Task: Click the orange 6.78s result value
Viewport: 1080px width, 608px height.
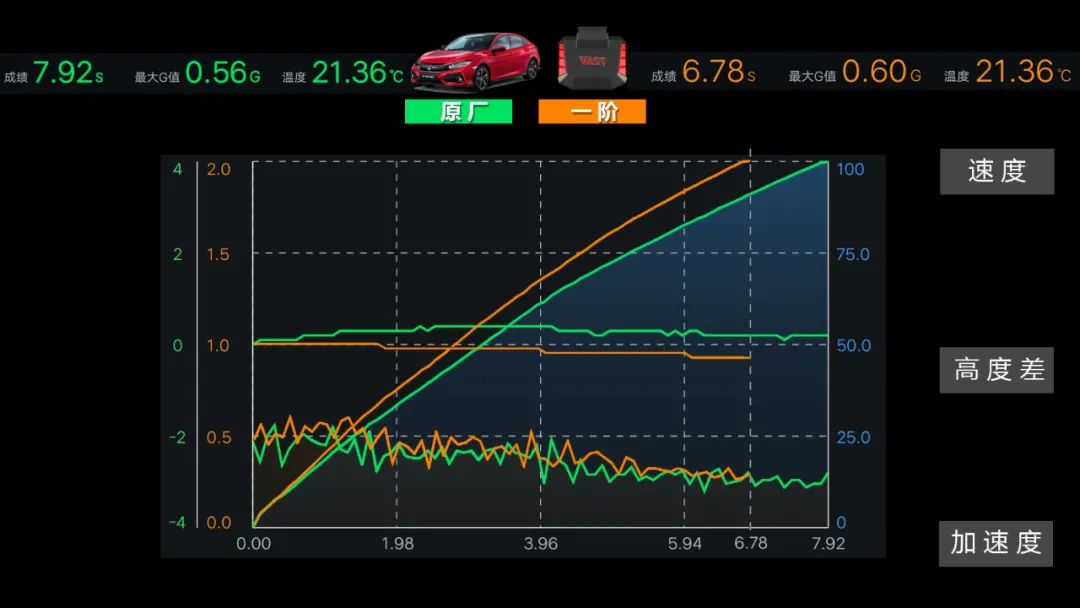Action: coord(718,73)
